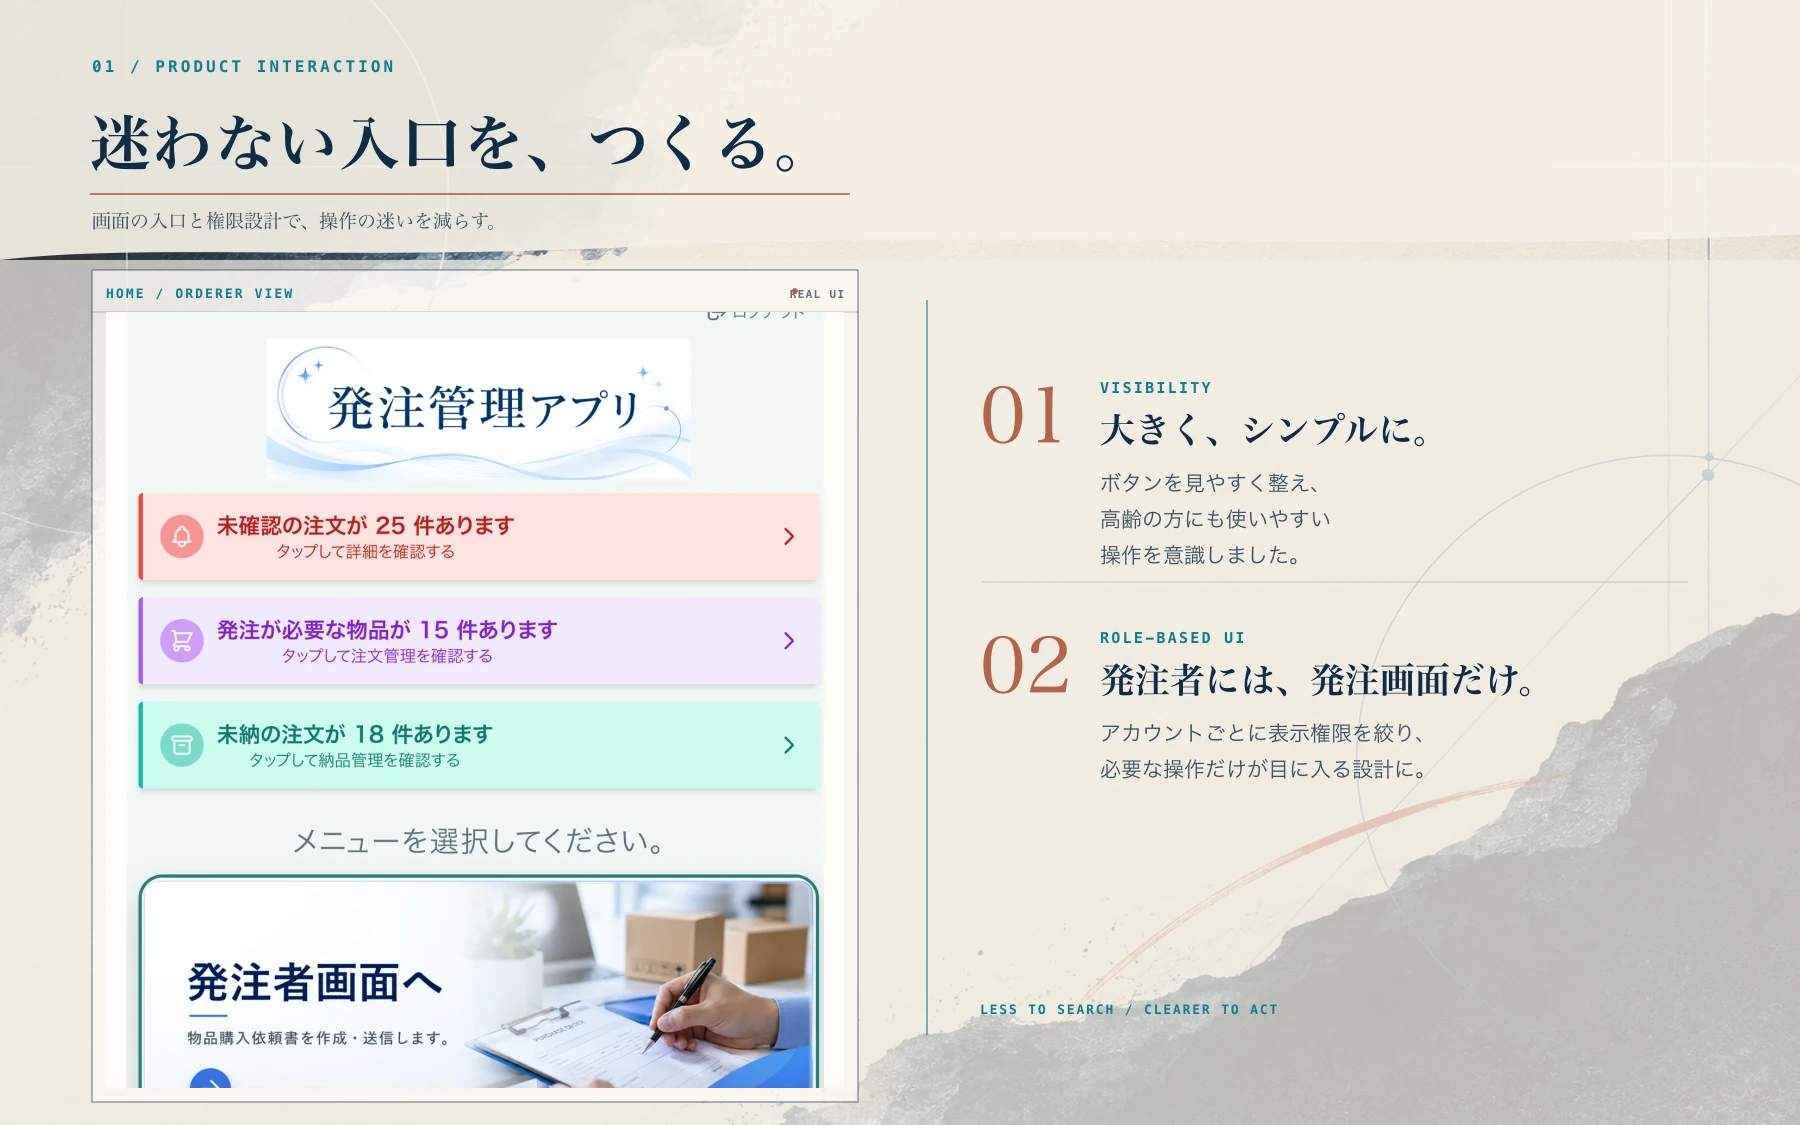Click メニューを選択してください。 prompt text
This screenshot has width=1800, height=1125.
(478, 841)
